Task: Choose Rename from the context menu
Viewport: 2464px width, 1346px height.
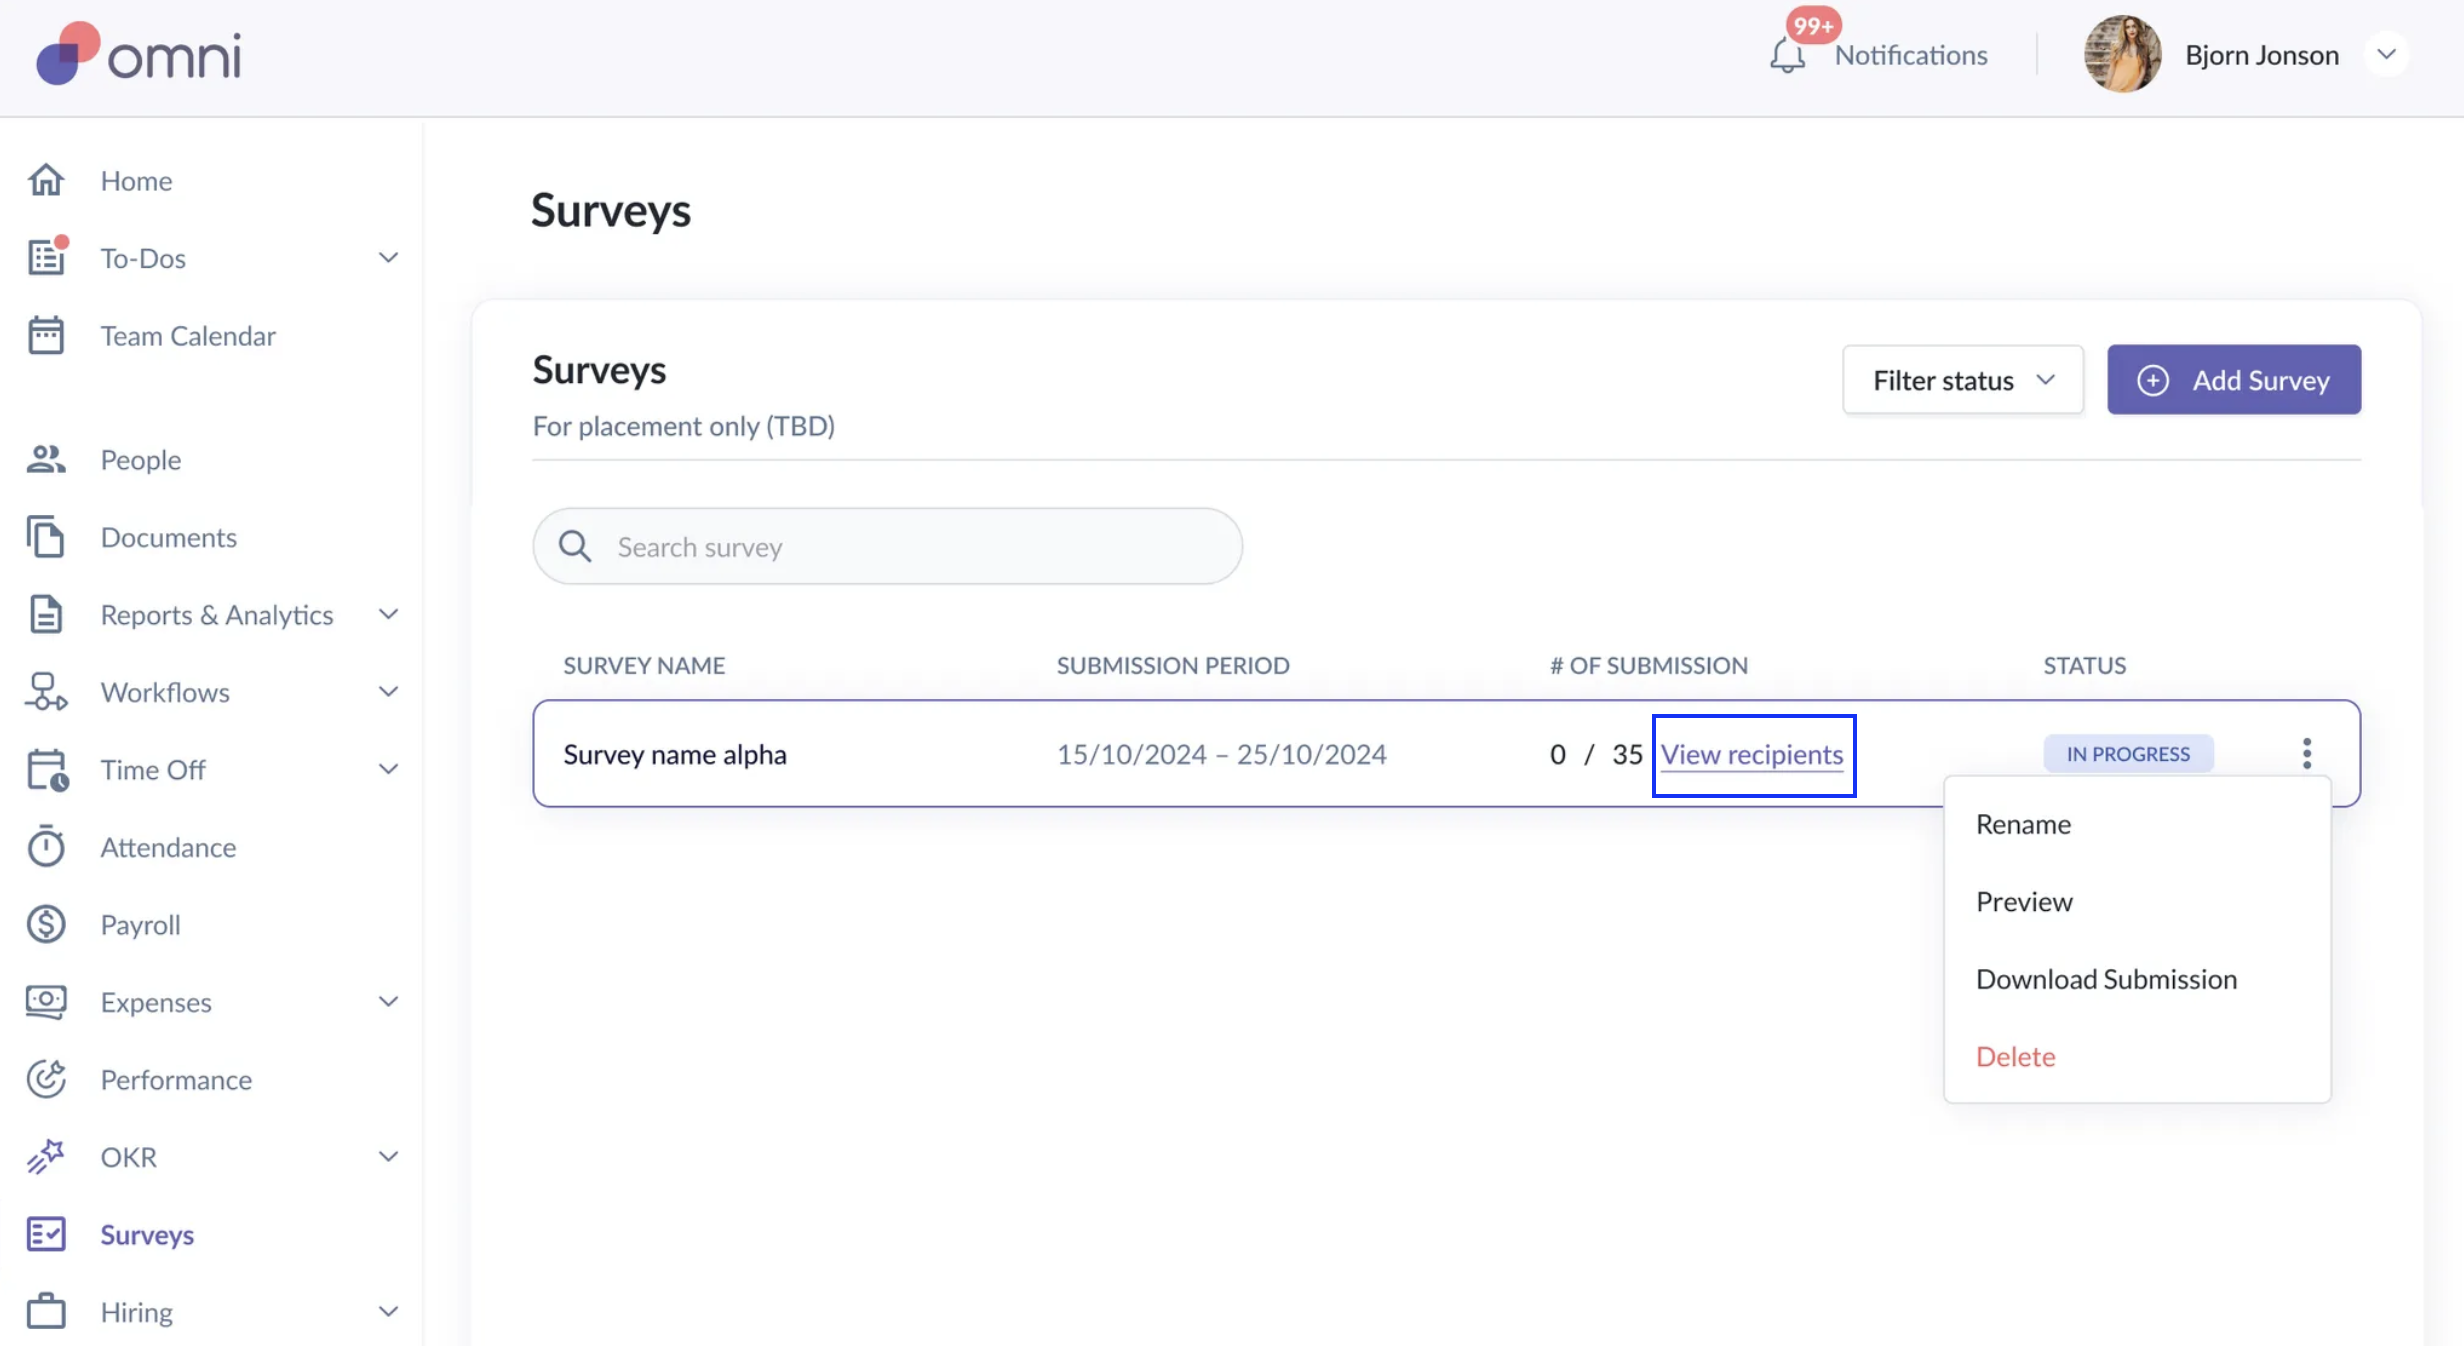Action: click(x=2023, y=824)
